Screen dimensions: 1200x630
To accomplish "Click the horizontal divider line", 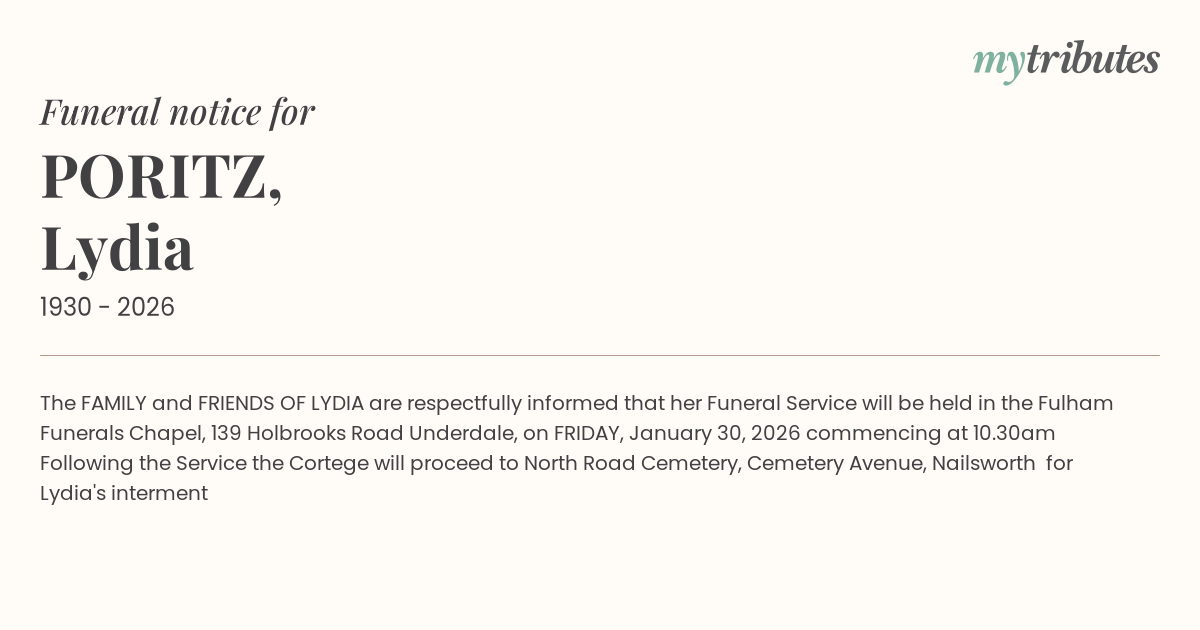I will pos(600,355).
